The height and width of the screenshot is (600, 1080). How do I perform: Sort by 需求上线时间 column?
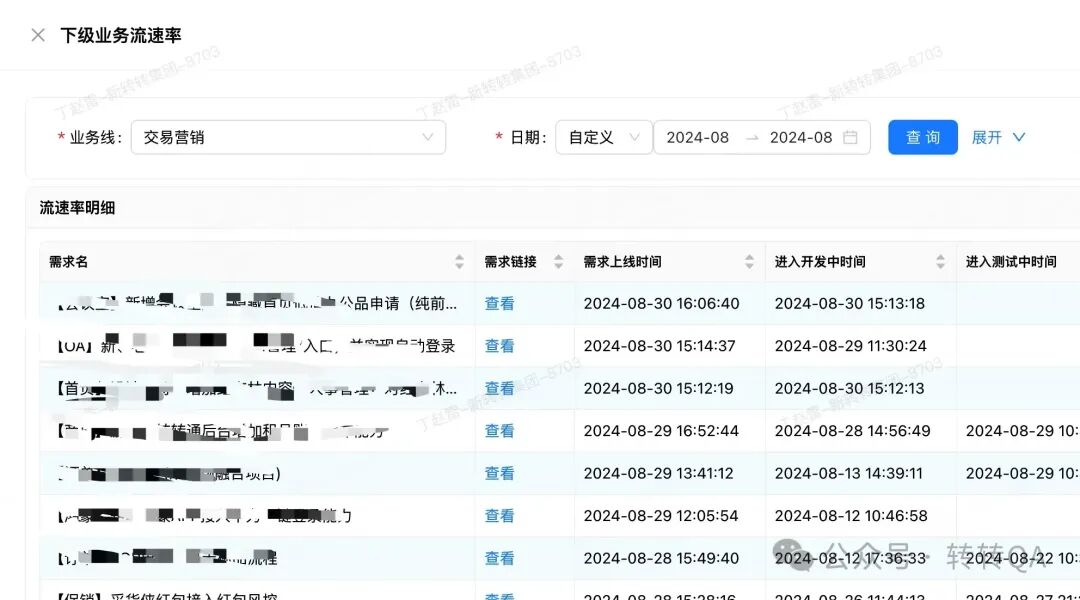point(749,262)
